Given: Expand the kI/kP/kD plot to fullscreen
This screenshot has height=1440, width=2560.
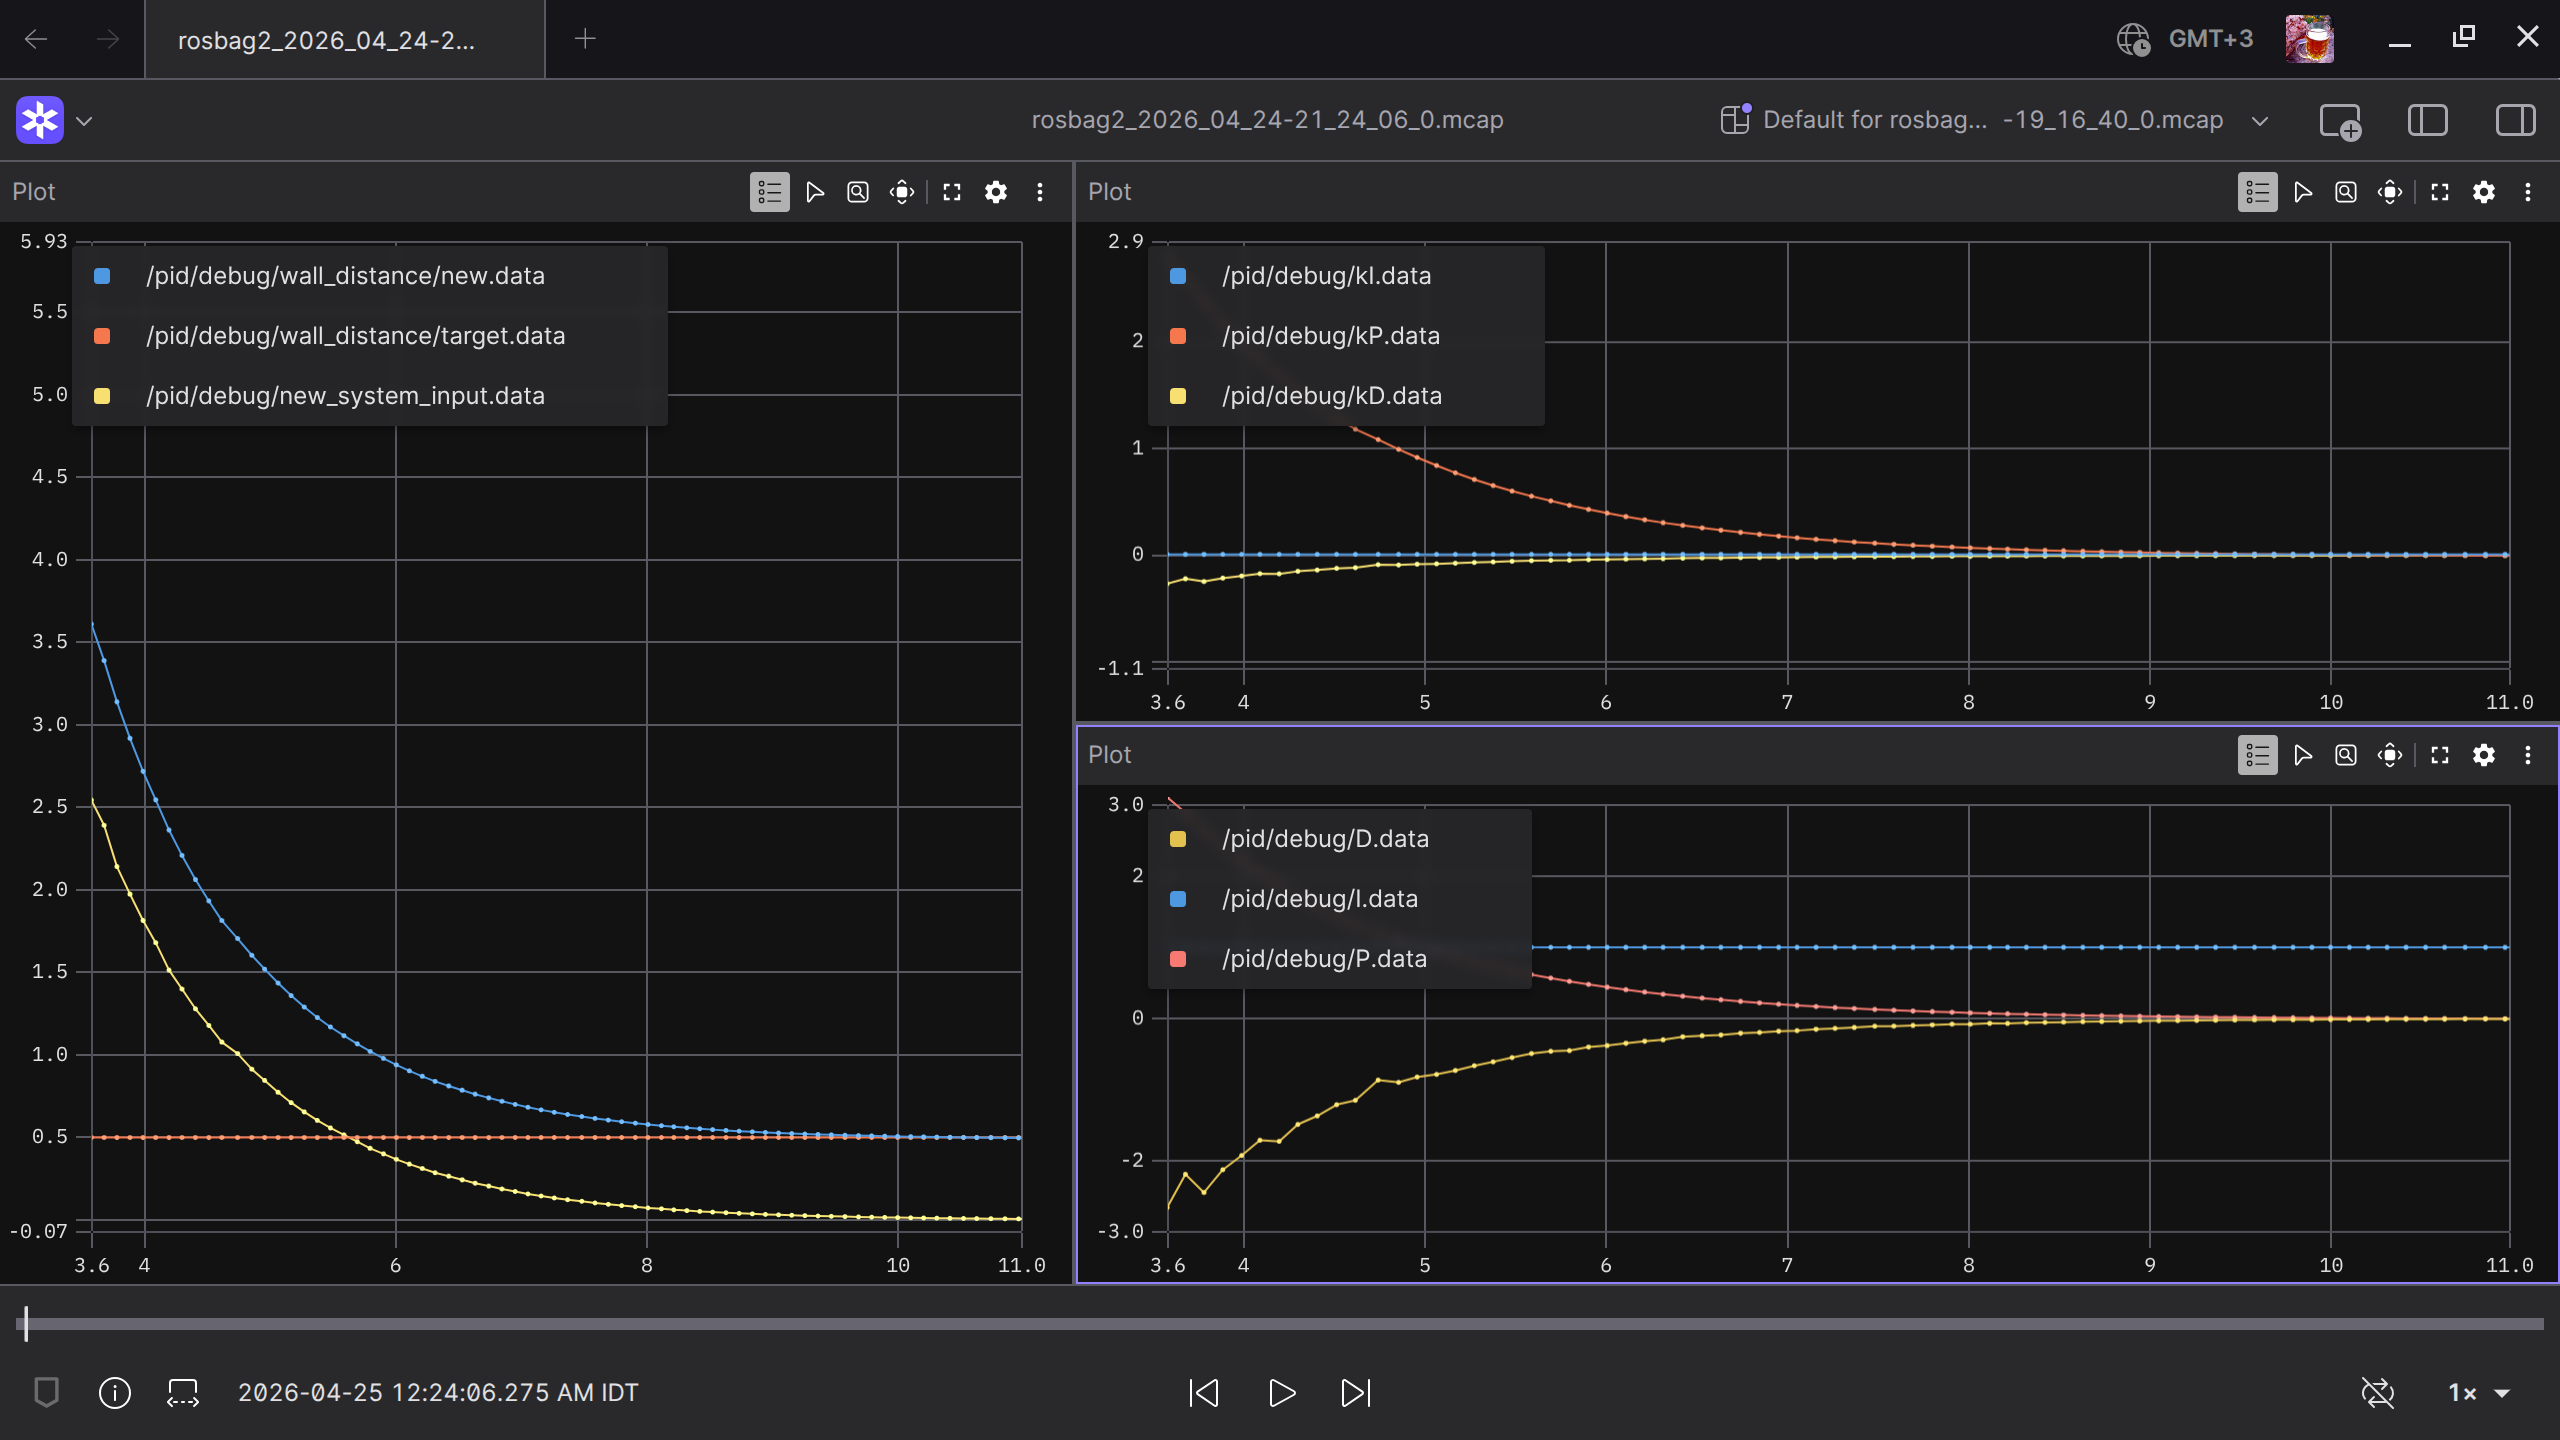Looking at the screenshot, I should pyautogui.click(x=2439, y=192).
